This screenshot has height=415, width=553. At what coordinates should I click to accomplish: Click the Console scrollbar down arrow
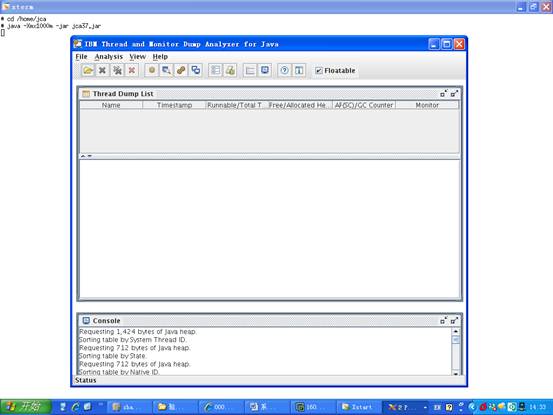456,373
